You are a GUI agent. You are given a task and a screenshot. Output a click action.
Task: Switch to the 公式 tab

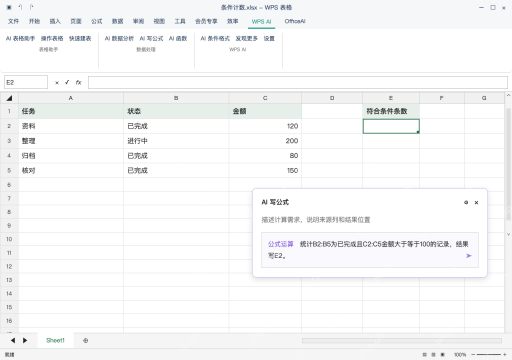point(97,21)
